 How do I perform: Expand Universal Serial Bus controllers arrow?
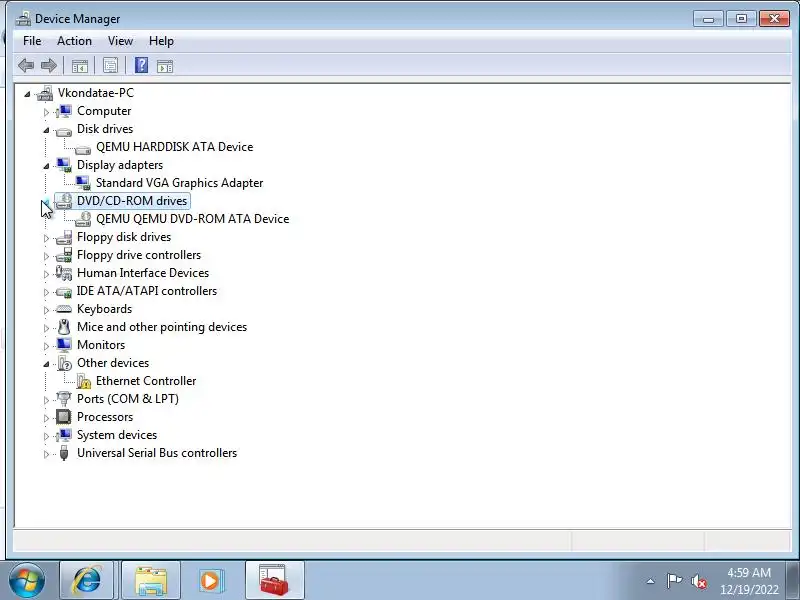click(46, 454)
